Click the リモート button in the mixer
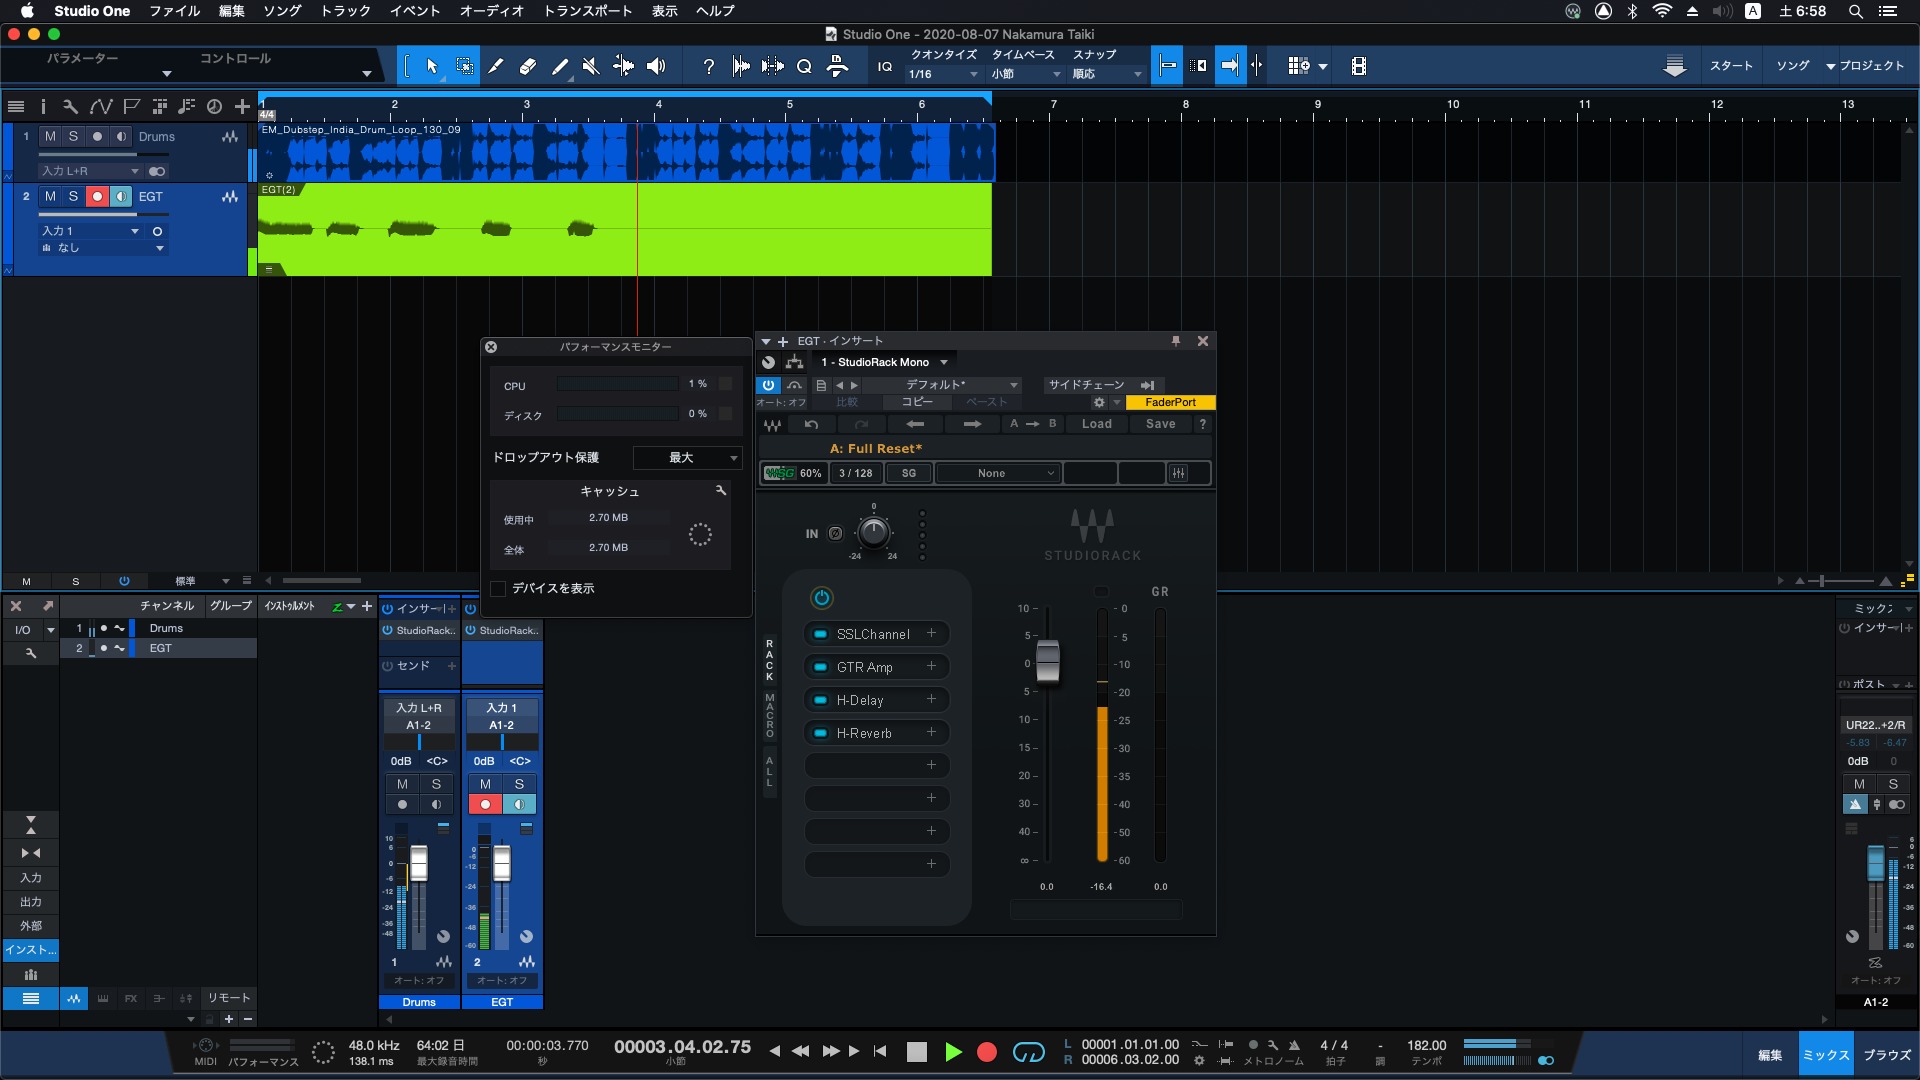 [x=229, y=998]
